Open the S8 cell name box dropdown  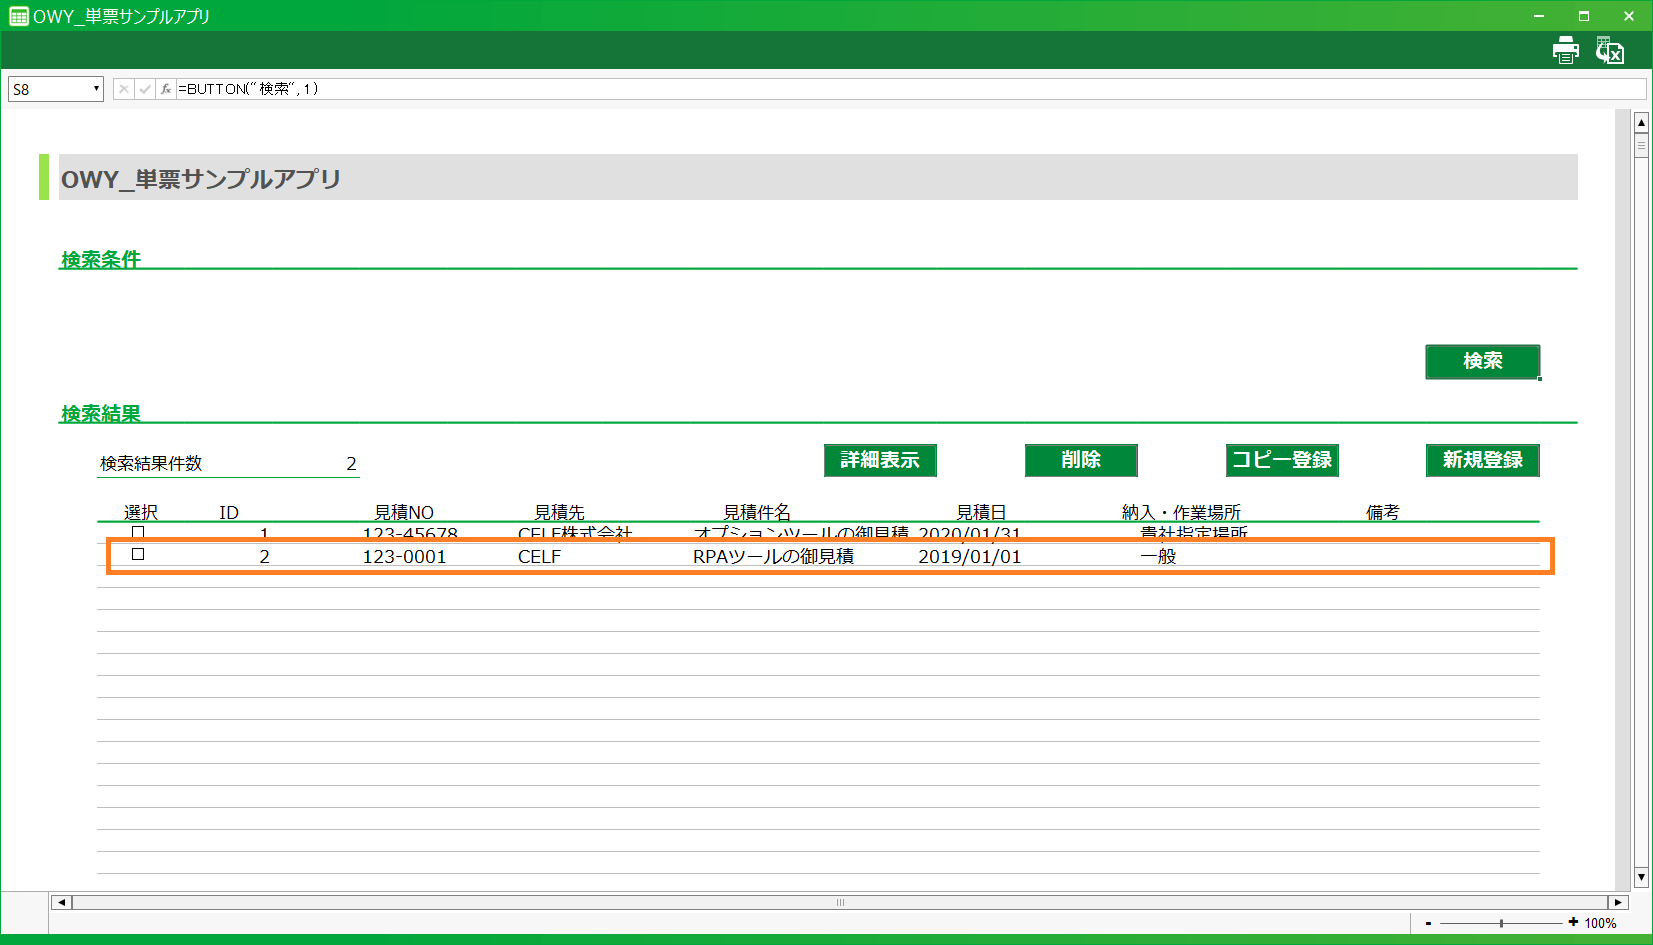pos(96,89)
